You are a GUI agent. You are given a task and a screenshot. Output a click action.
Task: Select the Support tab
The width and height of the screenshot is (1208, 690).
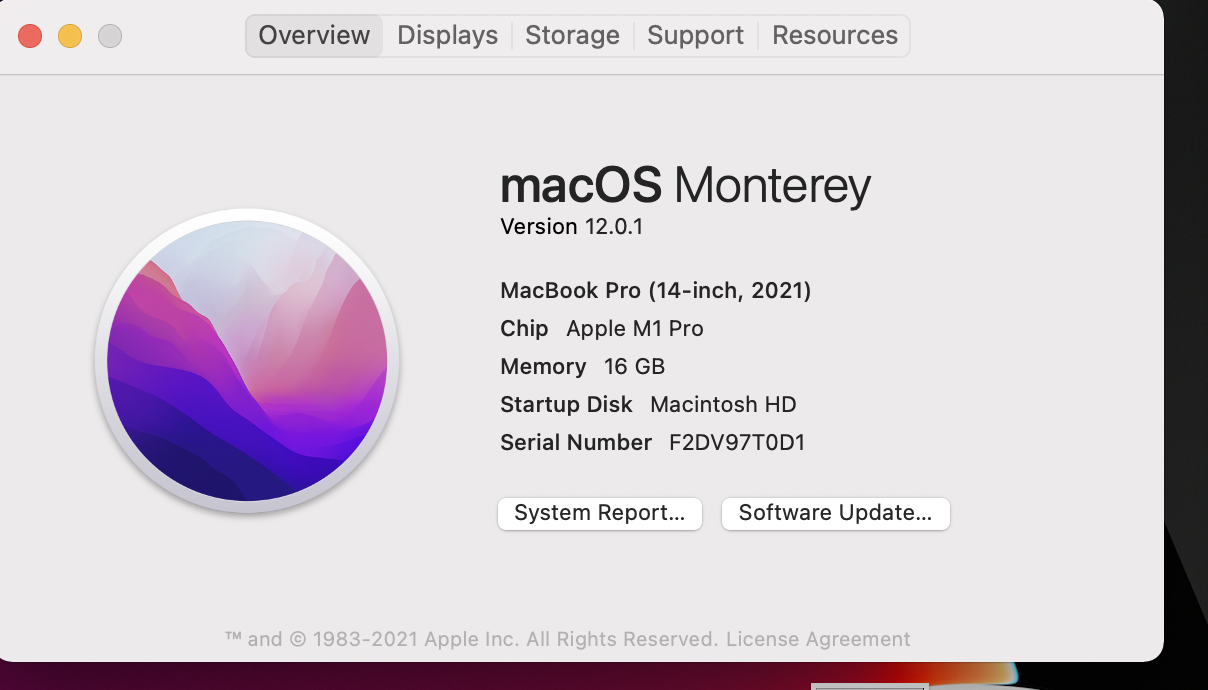coord(695,36)
